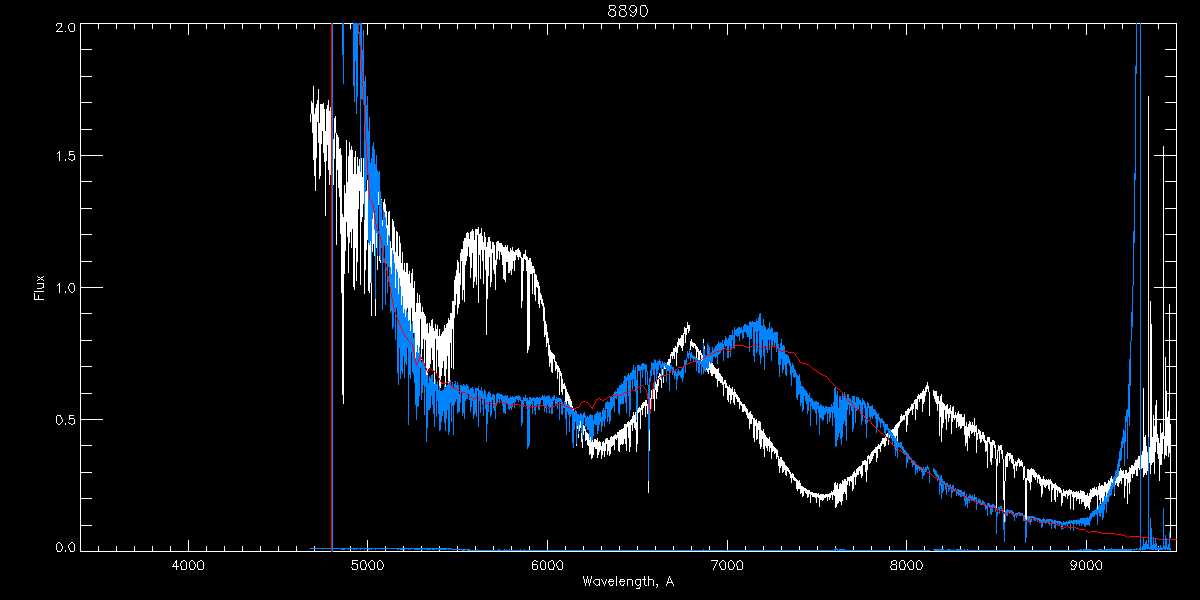Viewport: 1200px width, 600px height.
Task: Click the 1.0 flux tick label
Action: tap(63, 288)
